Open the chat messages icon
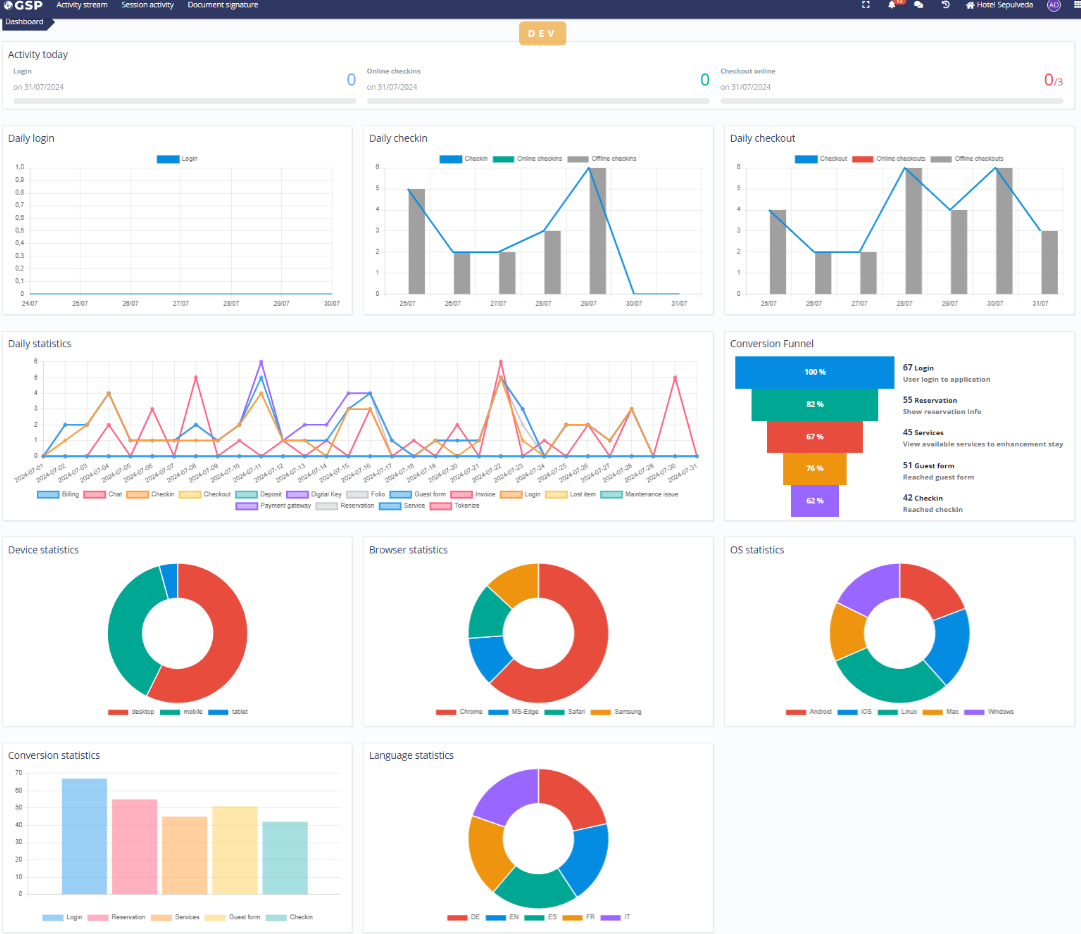The height and width of the screenshot is (934, 1081). 918,5
